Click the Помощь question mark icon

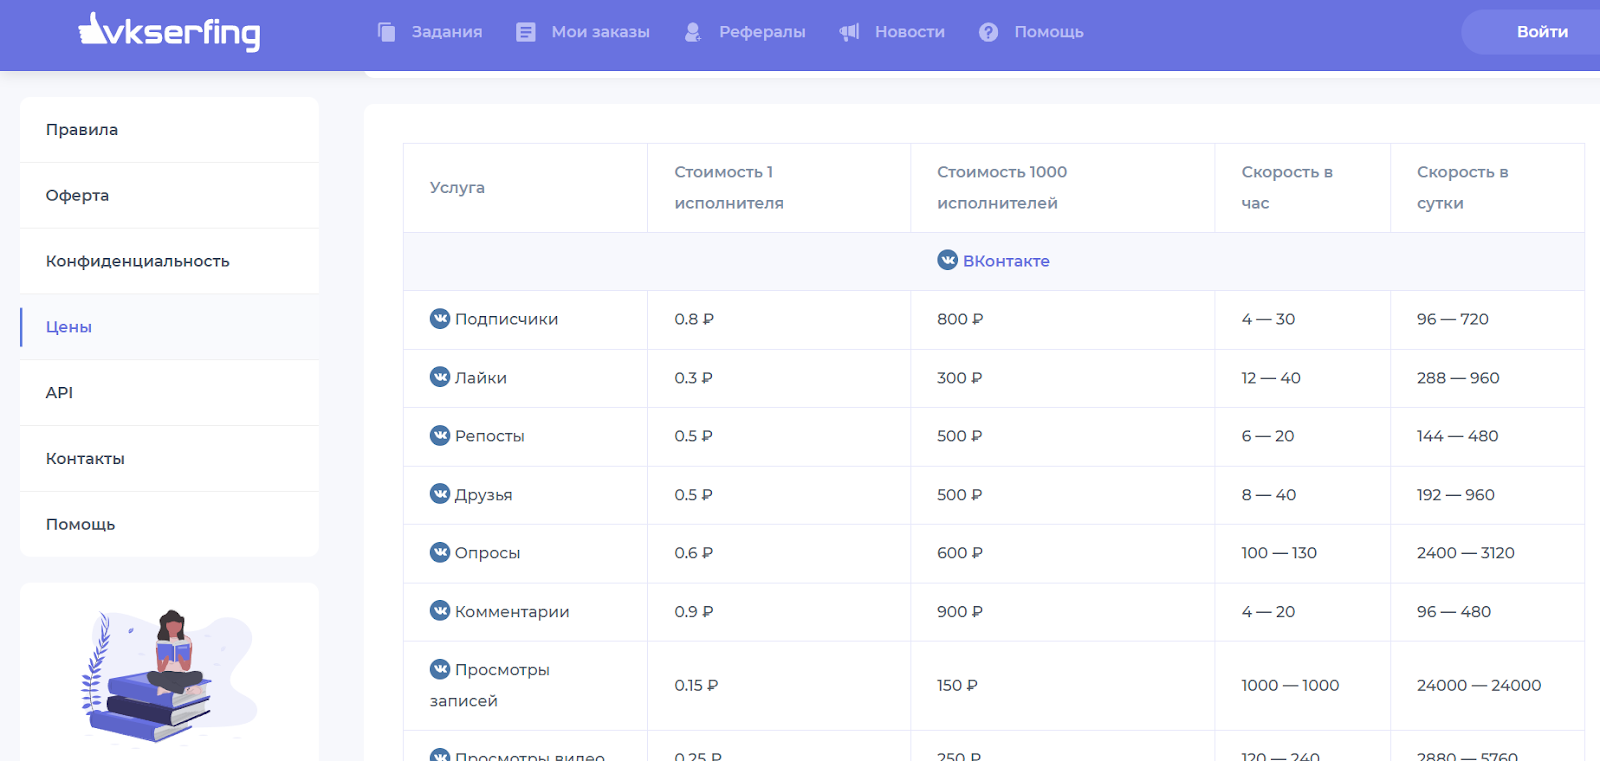pos(989,32)
